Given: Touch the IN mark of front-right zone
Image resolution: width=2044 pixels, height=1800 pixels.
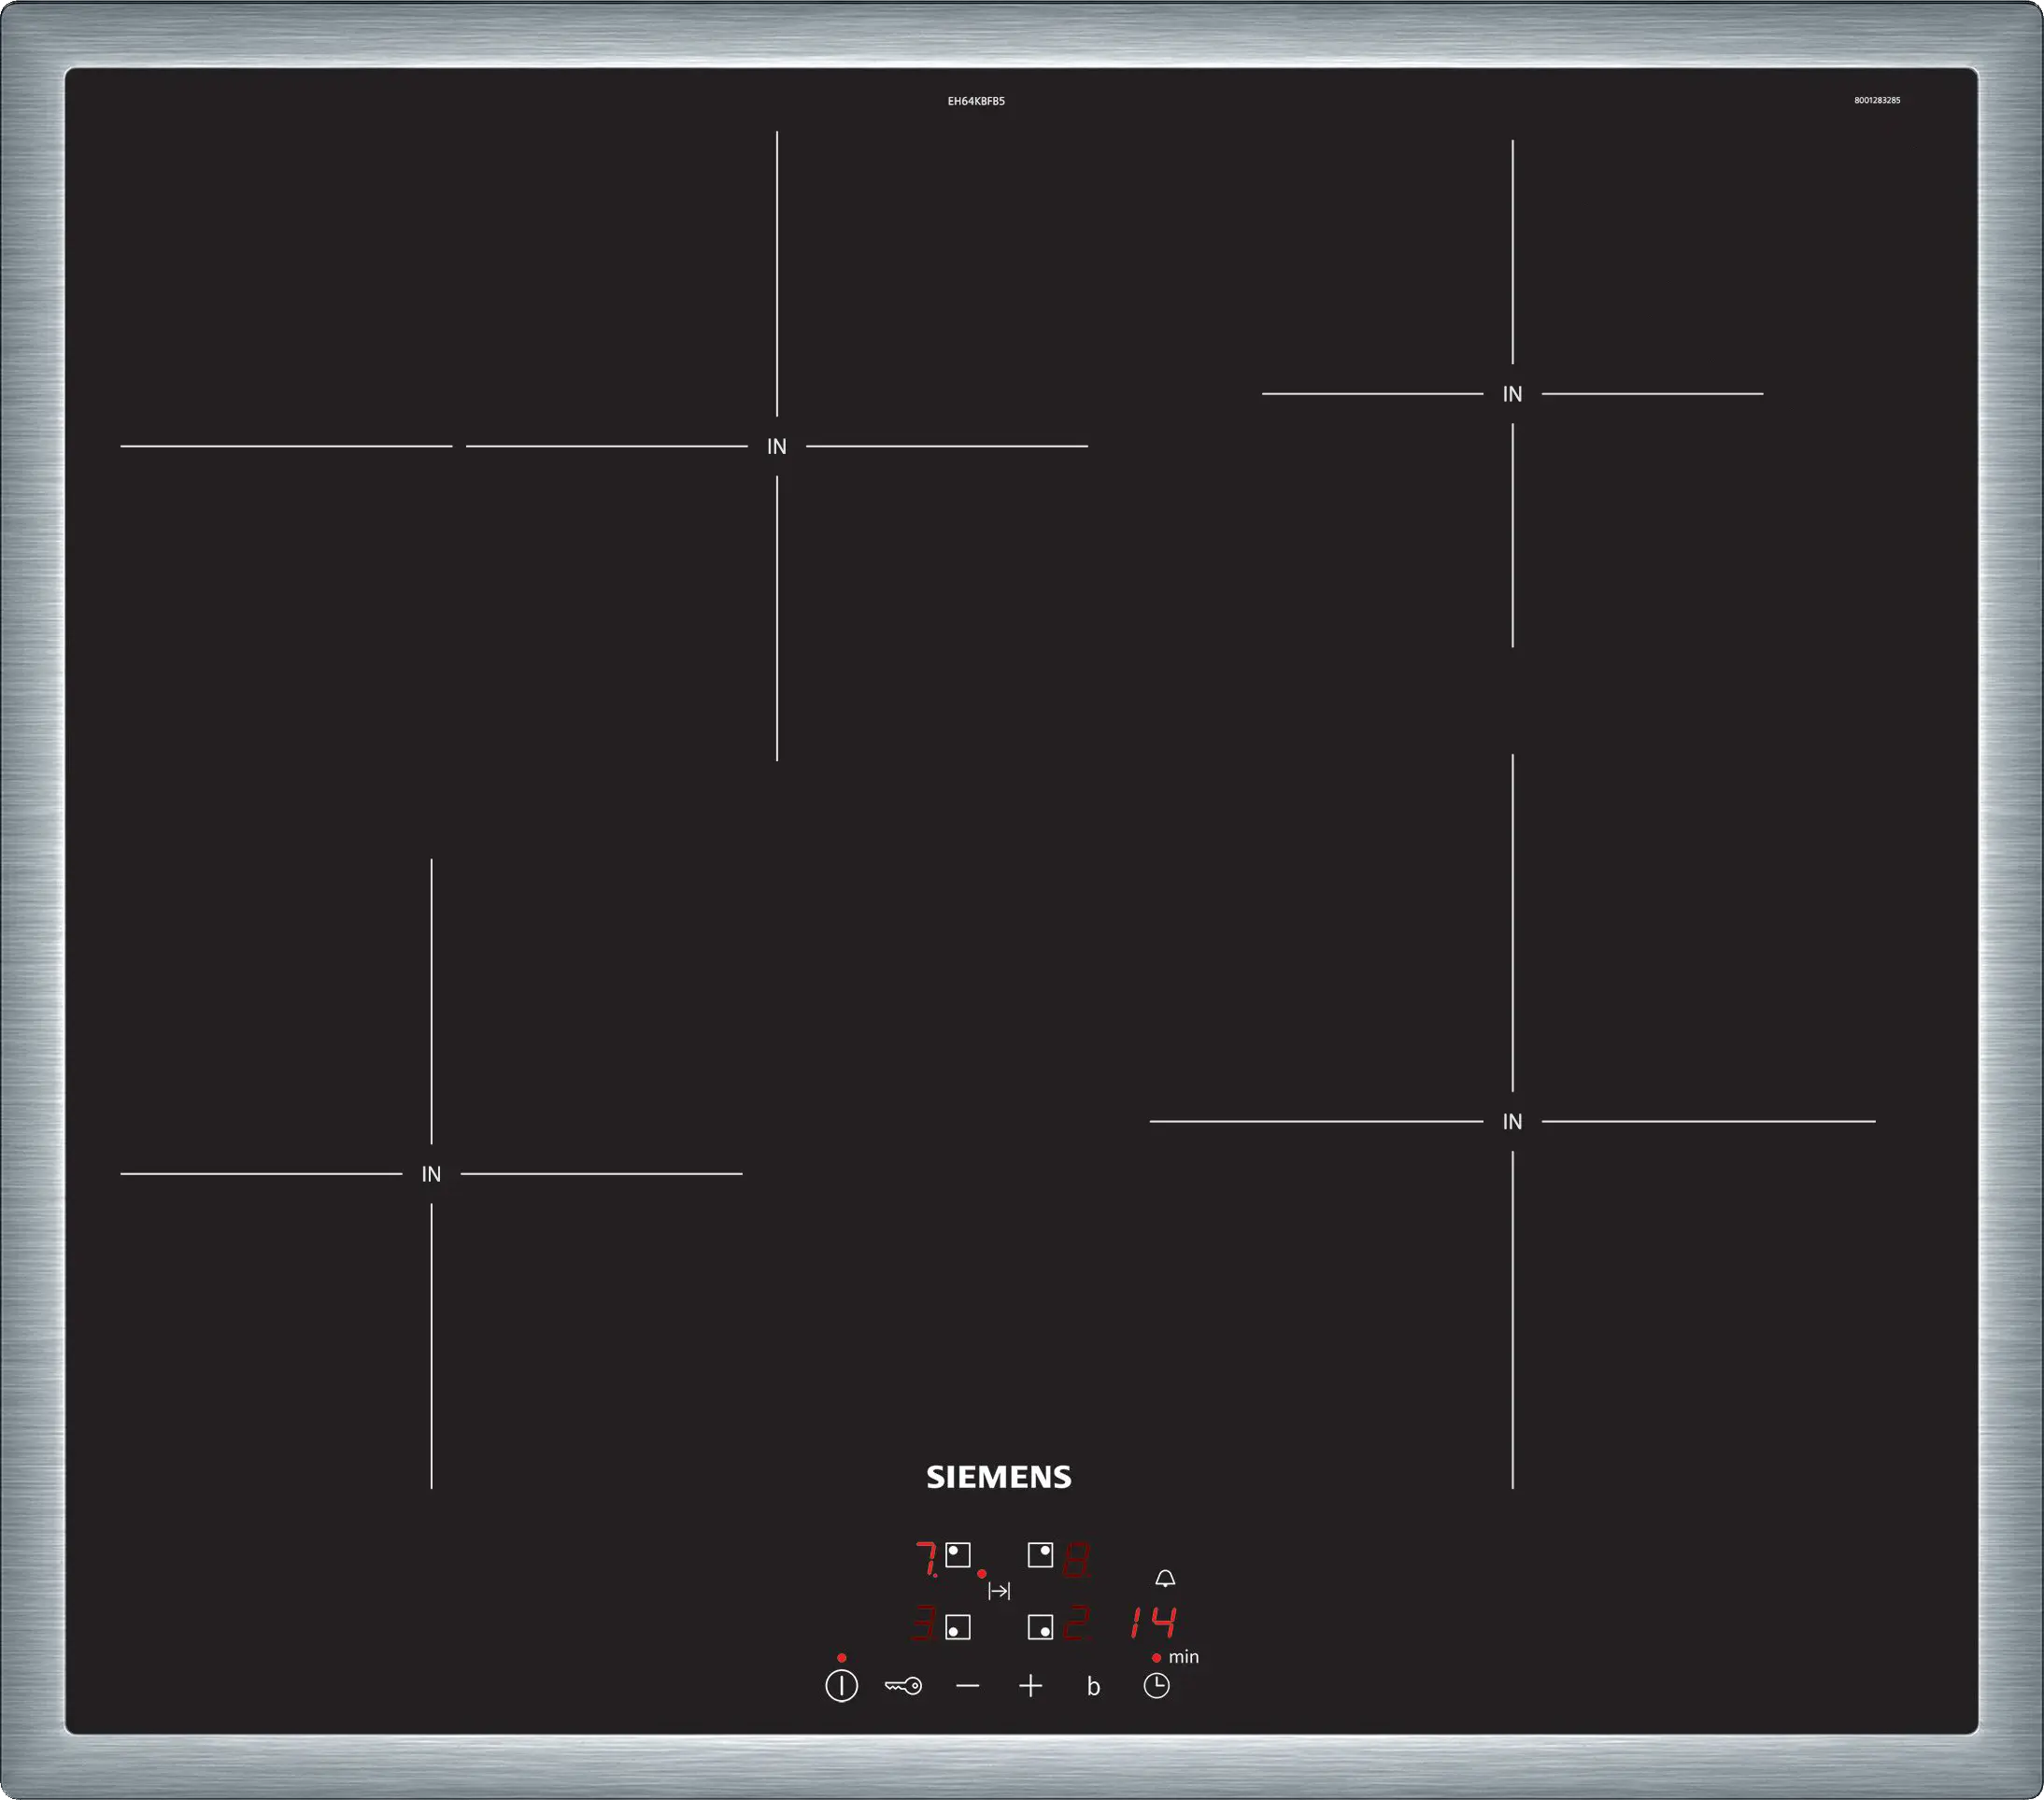Looking at the screenshot, I should [x=1512, y=1122].
